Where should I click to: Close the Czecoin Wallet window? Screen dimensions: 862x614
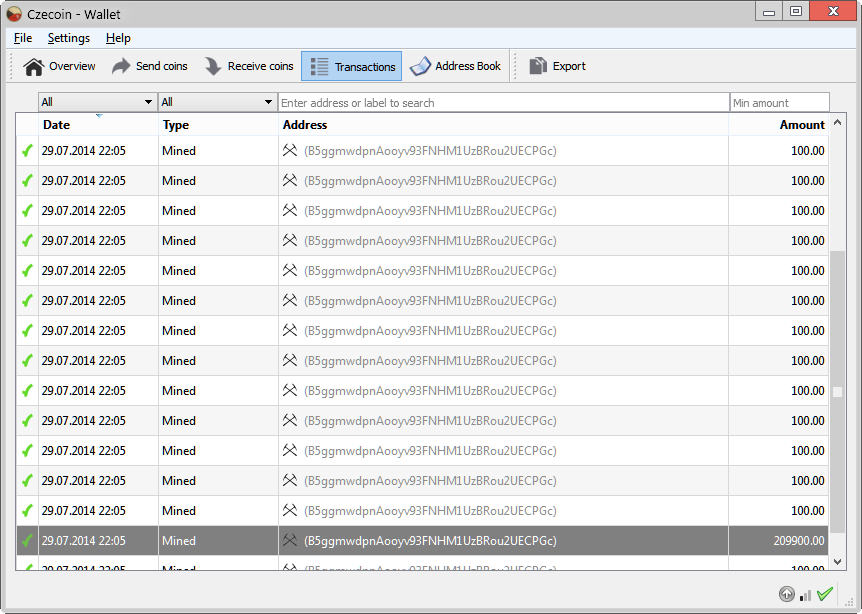click(833, 11)
